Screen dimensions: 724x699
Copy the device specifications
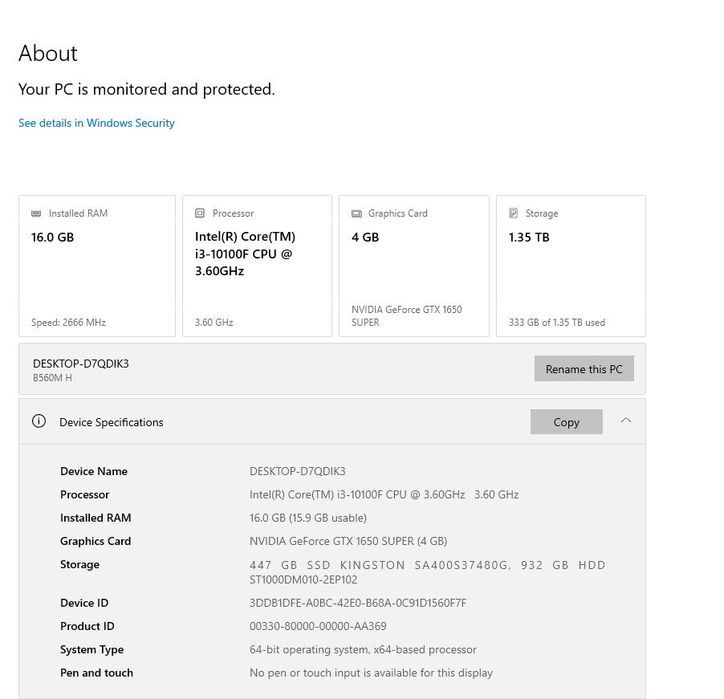566,422
